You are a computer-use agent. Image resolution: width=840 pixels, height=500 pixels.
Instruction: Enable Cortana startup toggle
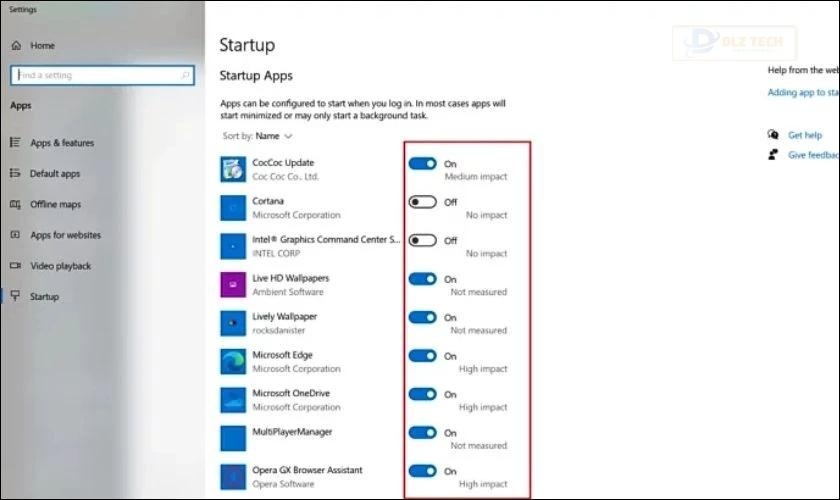click(423, 202)
